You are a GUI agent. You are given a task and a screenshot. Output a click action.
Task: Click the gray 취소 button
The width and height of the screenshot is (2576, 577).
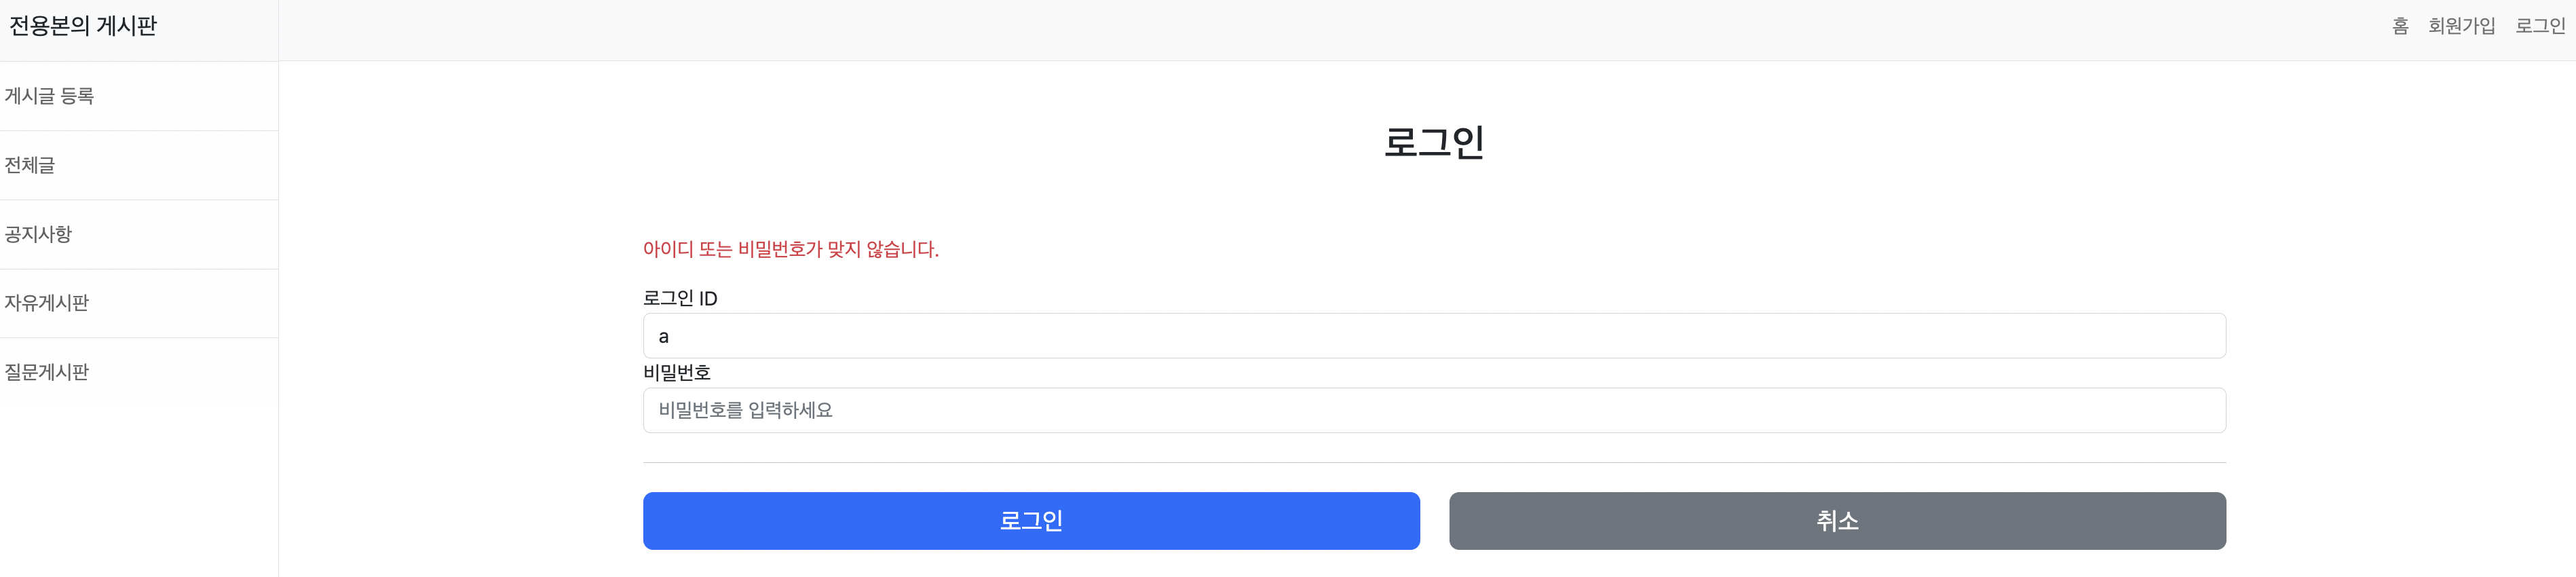pyautogui.click(x=1837, y=521)
